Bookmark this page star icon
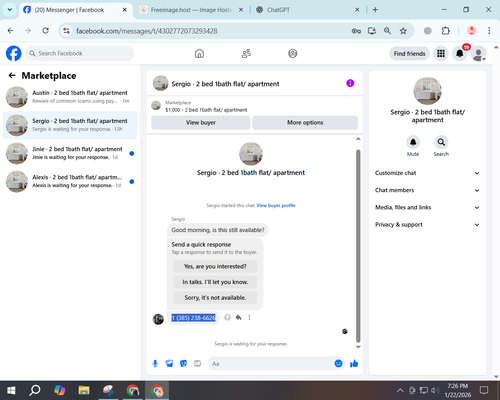Screen dimensions: 500x400 403,31
